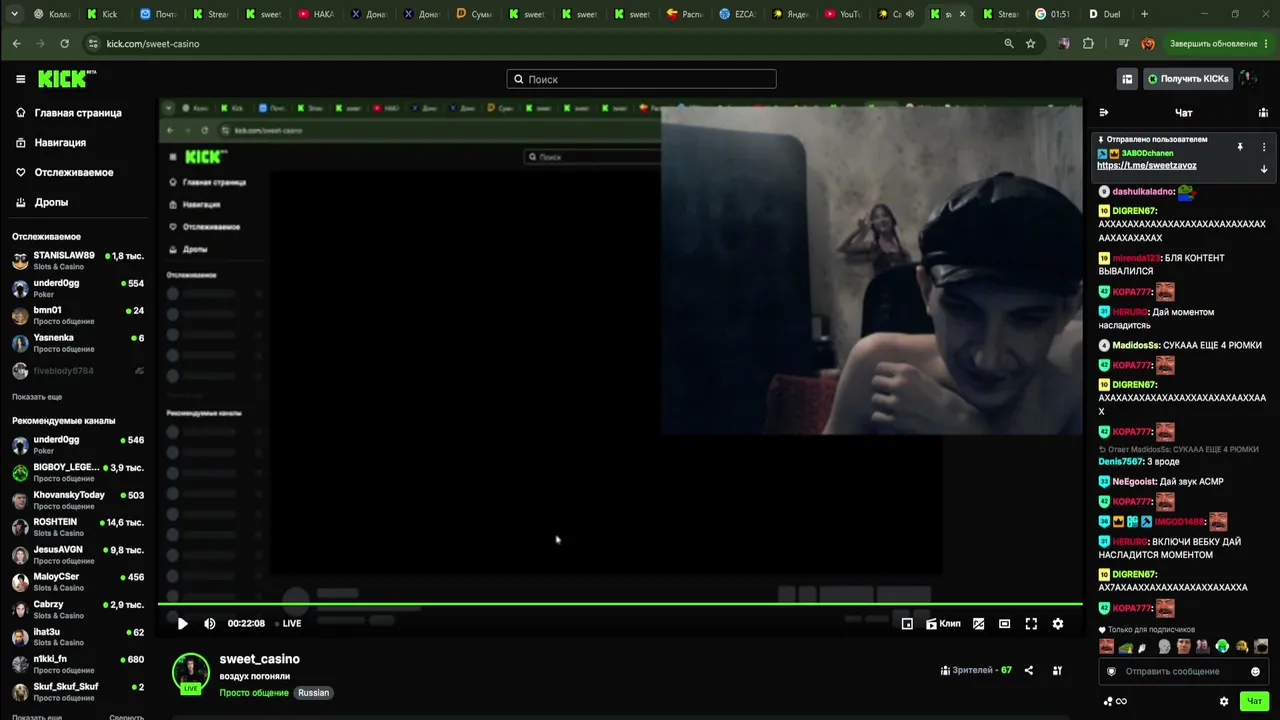The width and height of the screenshot is (1280, 720).
Task: Click the Kick search field
Action: click(641, 79)
